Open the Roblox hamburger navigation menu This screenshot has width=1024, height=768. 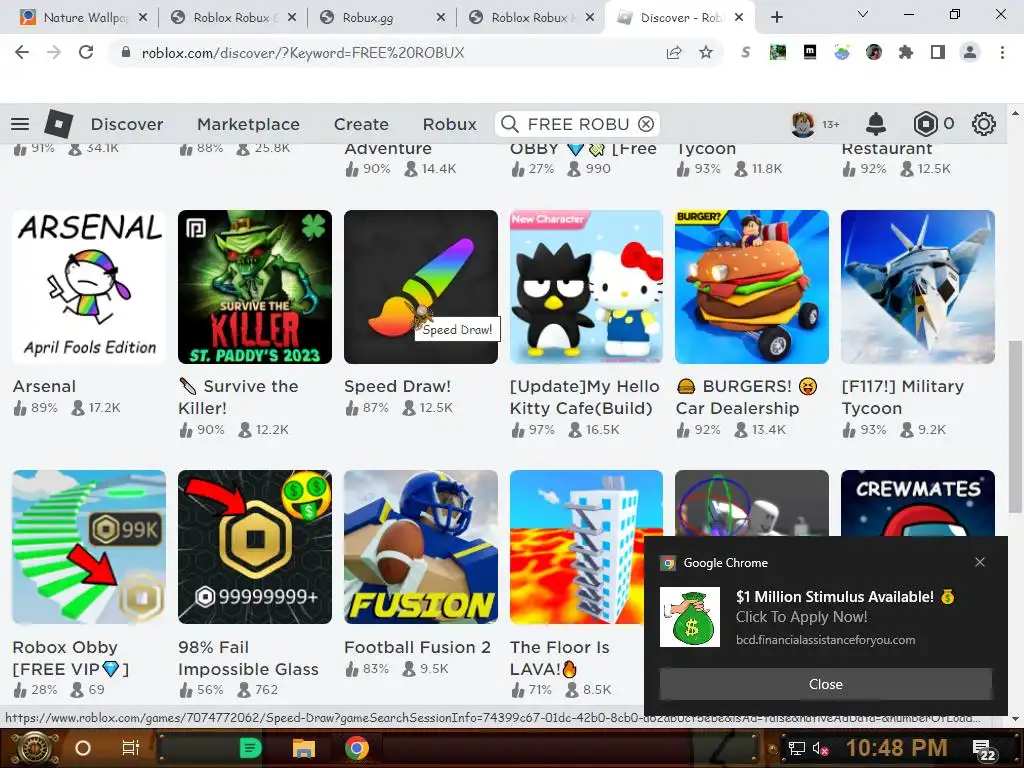(x=20, y=124)
